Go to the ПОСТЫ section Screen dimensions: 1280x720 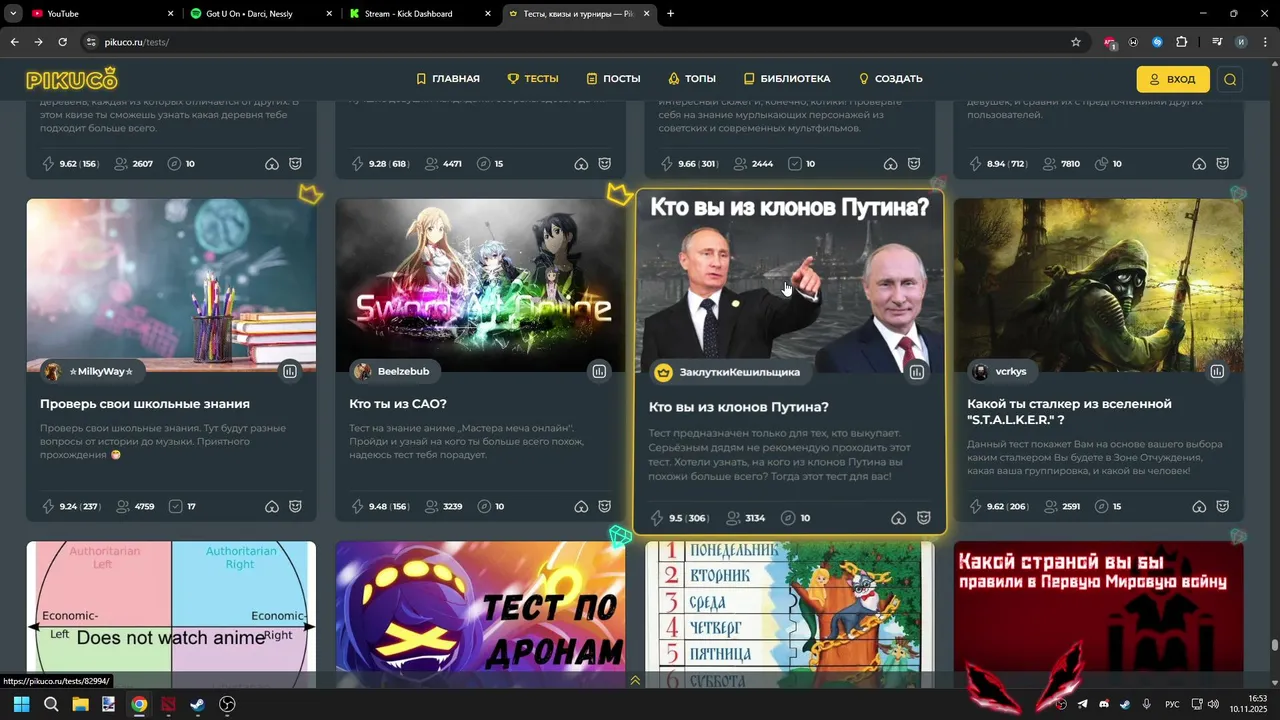[x=613, y=79]
